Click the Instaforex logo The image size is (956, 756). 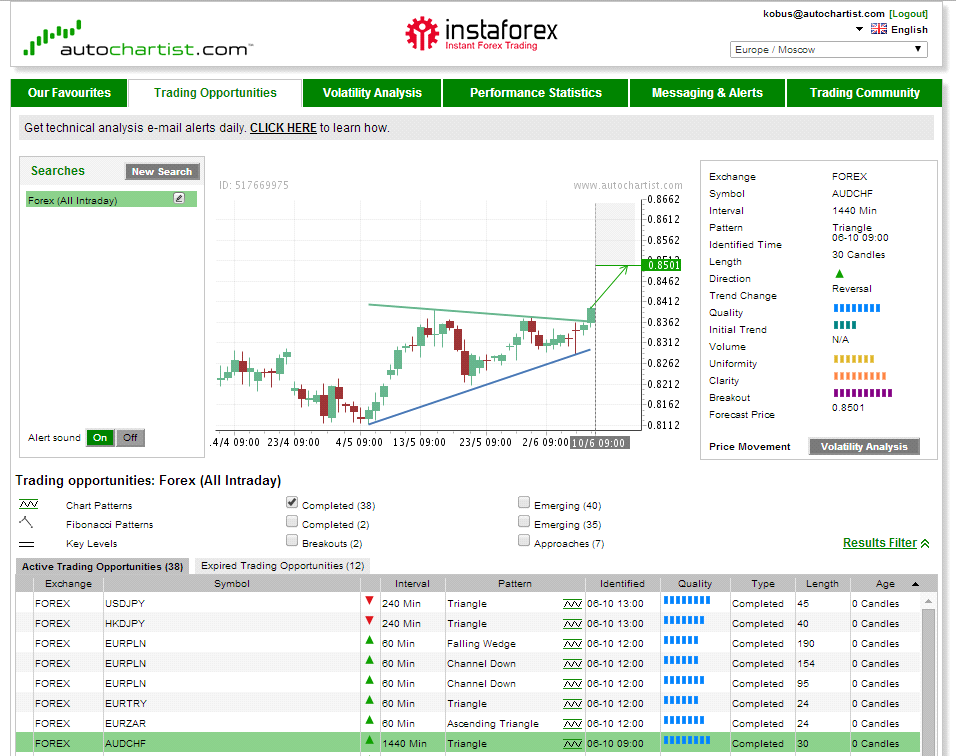481,33
